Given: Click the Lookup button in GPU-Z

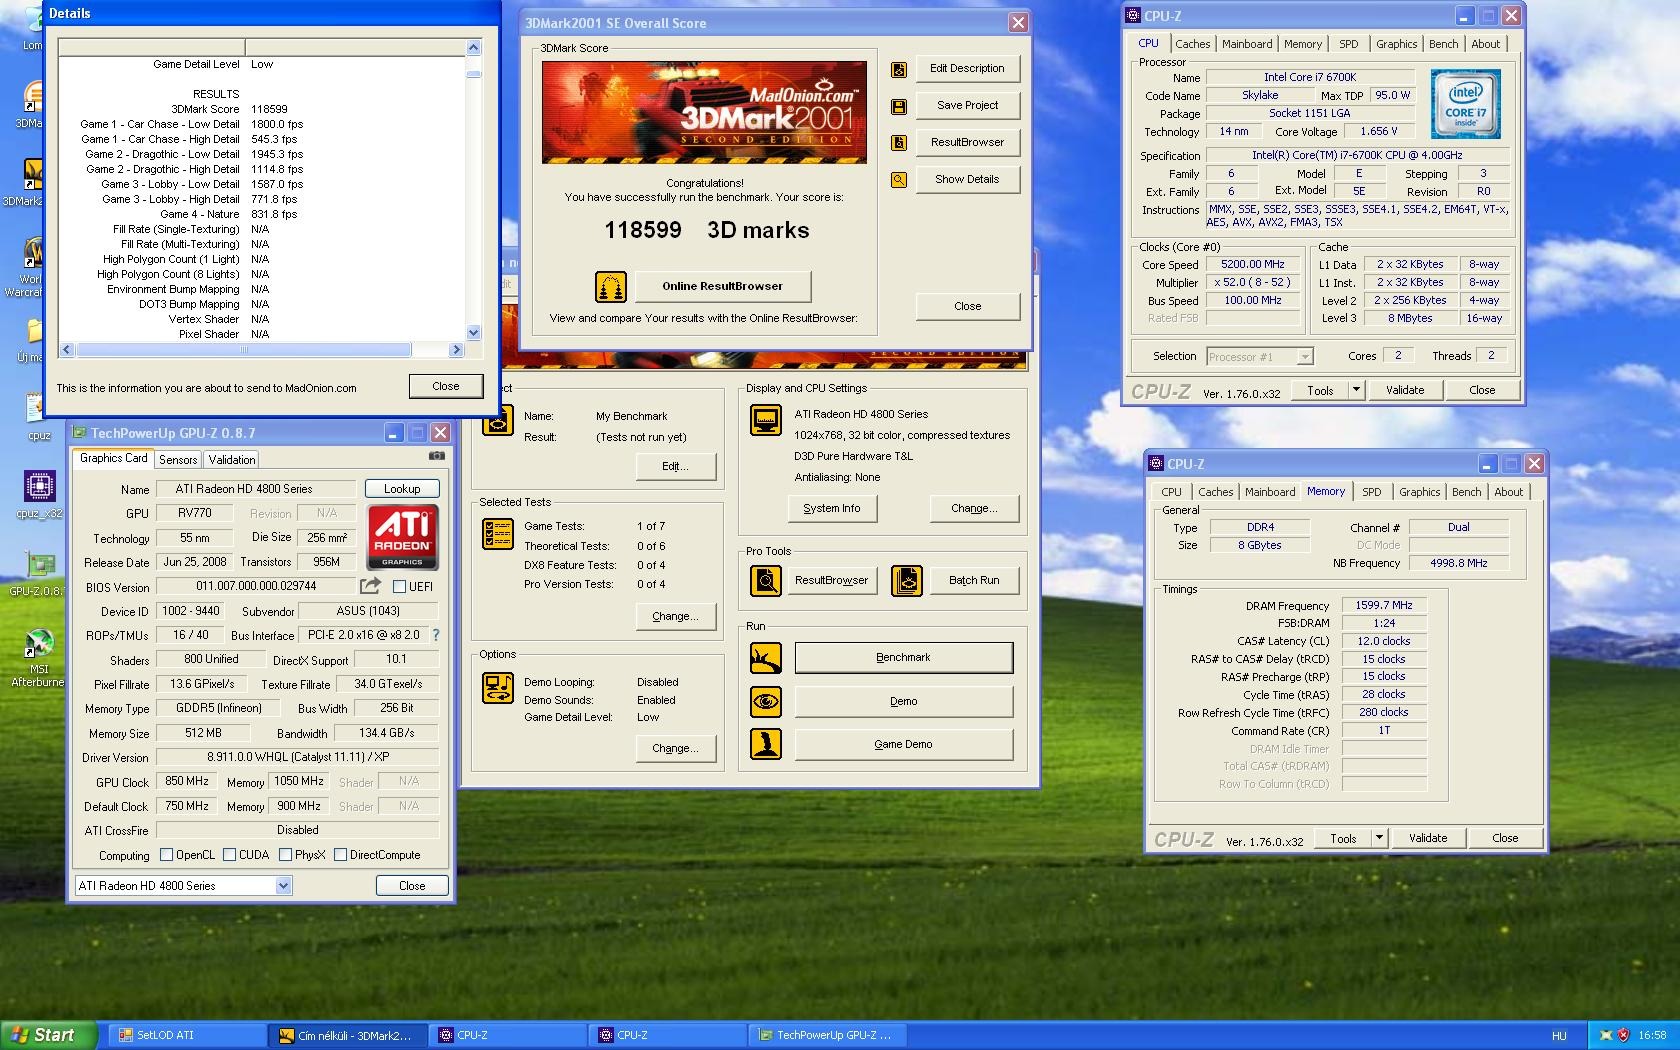Looking at the screenshot, I should (x=402, y=489).
